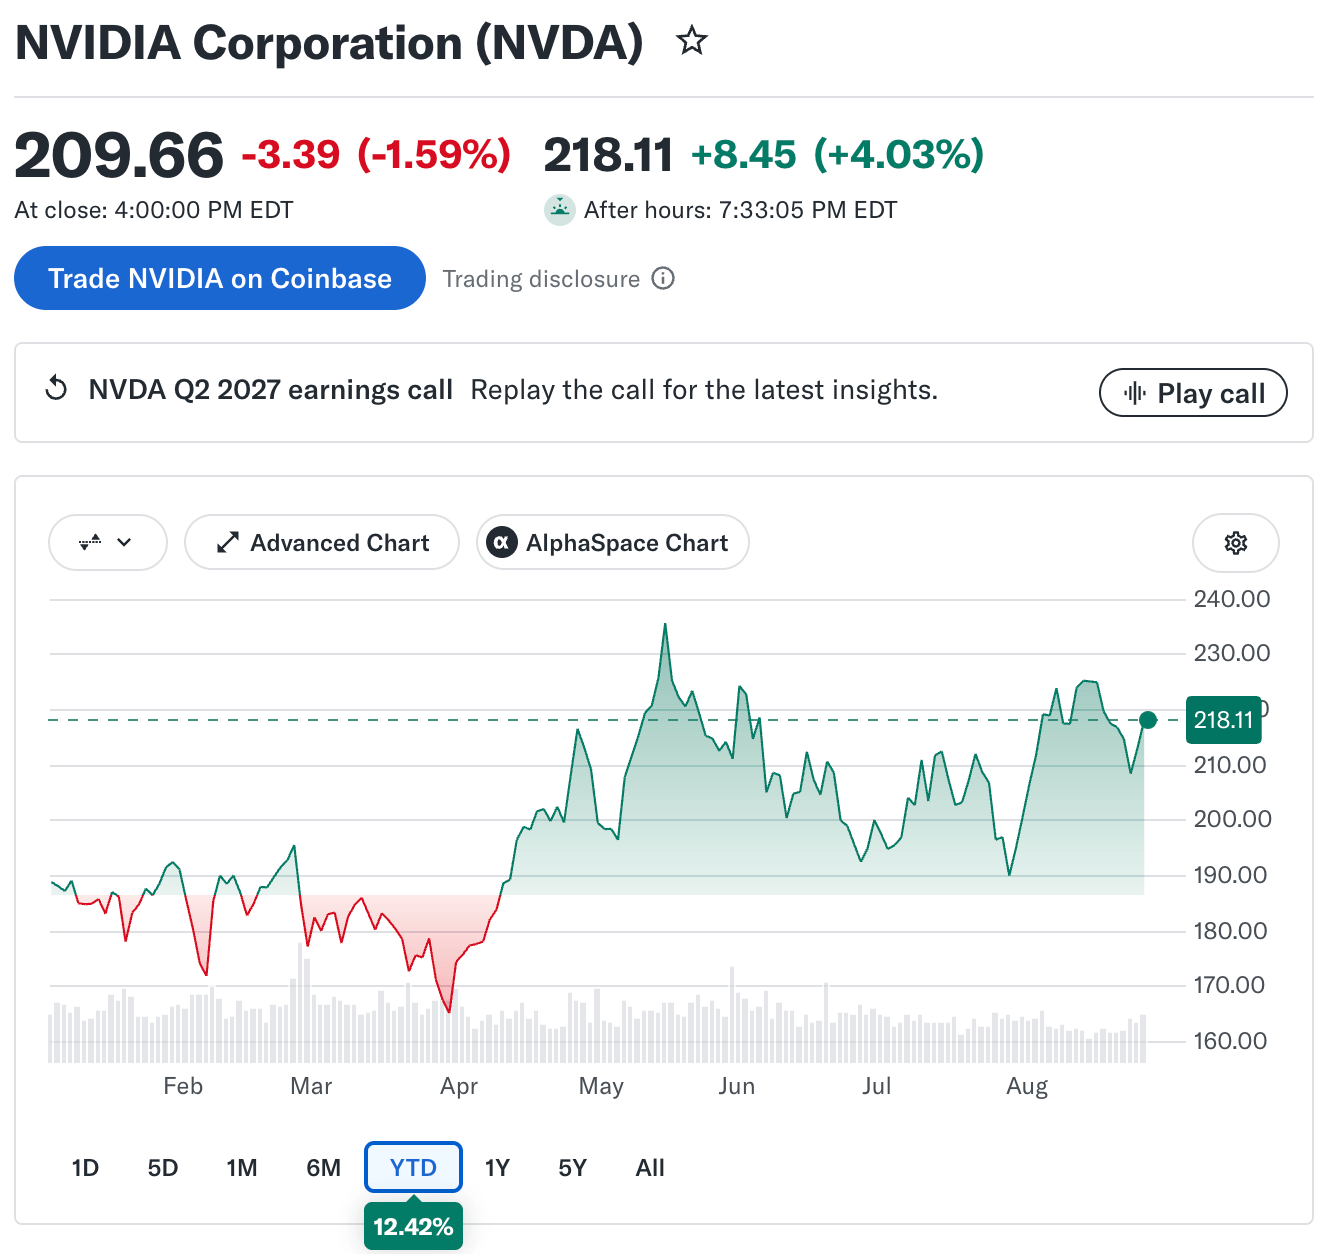Click 'After hours: 7:33:05 PM EDT' text
This screenshot has width=1332, height=1254.
coord(741,210)
